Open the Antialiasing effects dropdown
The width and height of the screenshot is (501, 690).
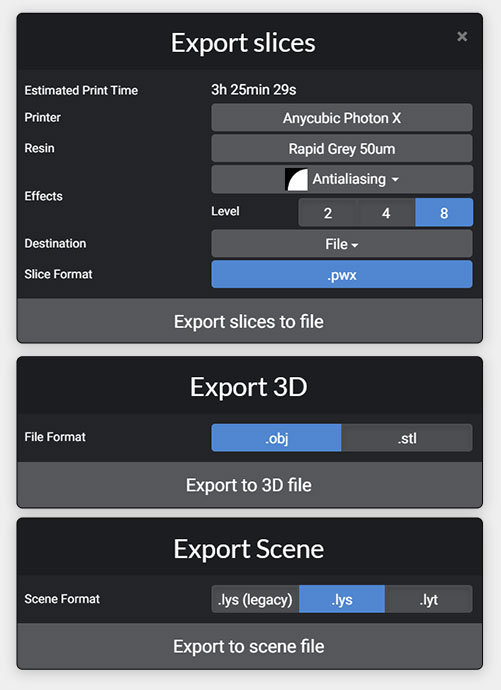point(342,179)
